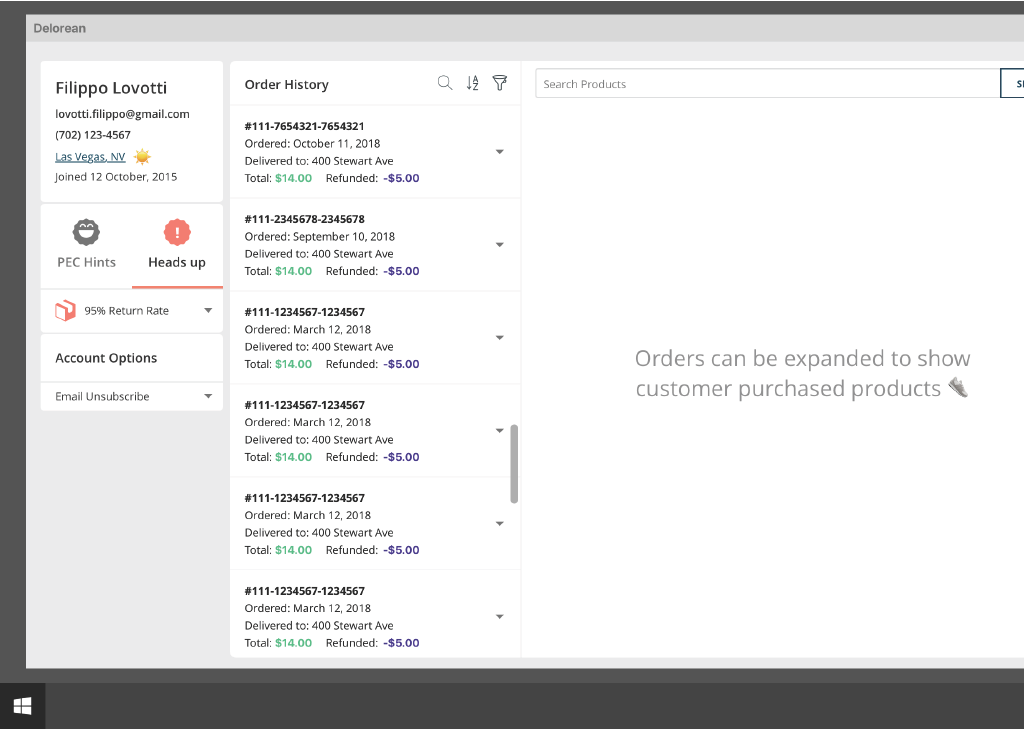
Task: Open the Email Unsubscribe dropdown
Action: pos(208,396)
